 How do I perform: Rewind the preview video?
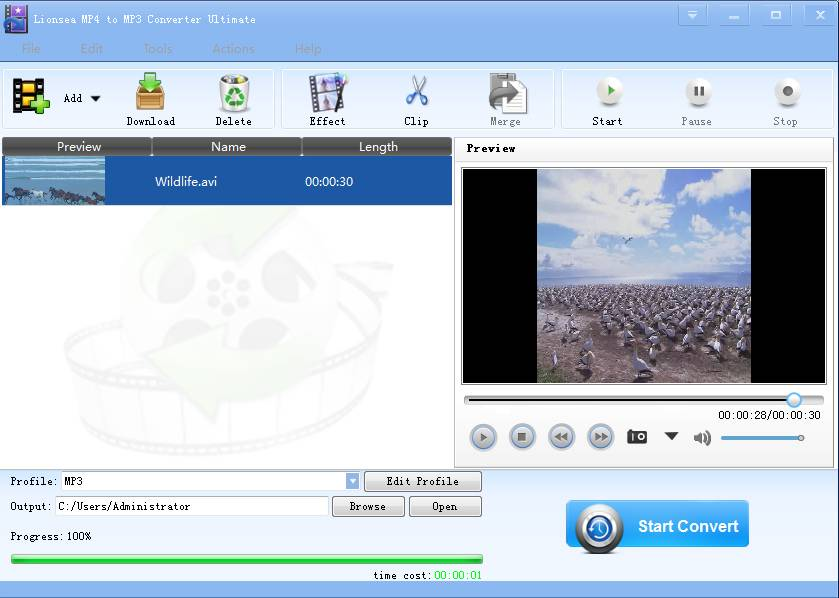click(561, 437)
